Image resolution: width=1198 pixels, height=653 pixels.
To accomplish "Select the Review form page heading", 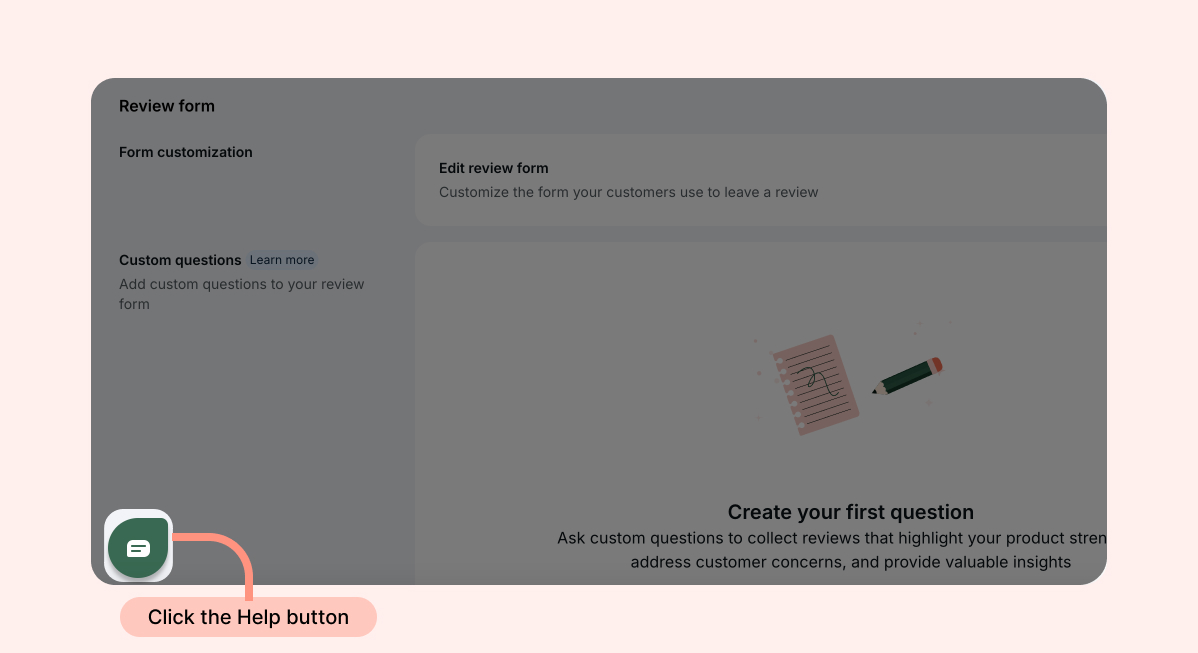I will [167, 106].
